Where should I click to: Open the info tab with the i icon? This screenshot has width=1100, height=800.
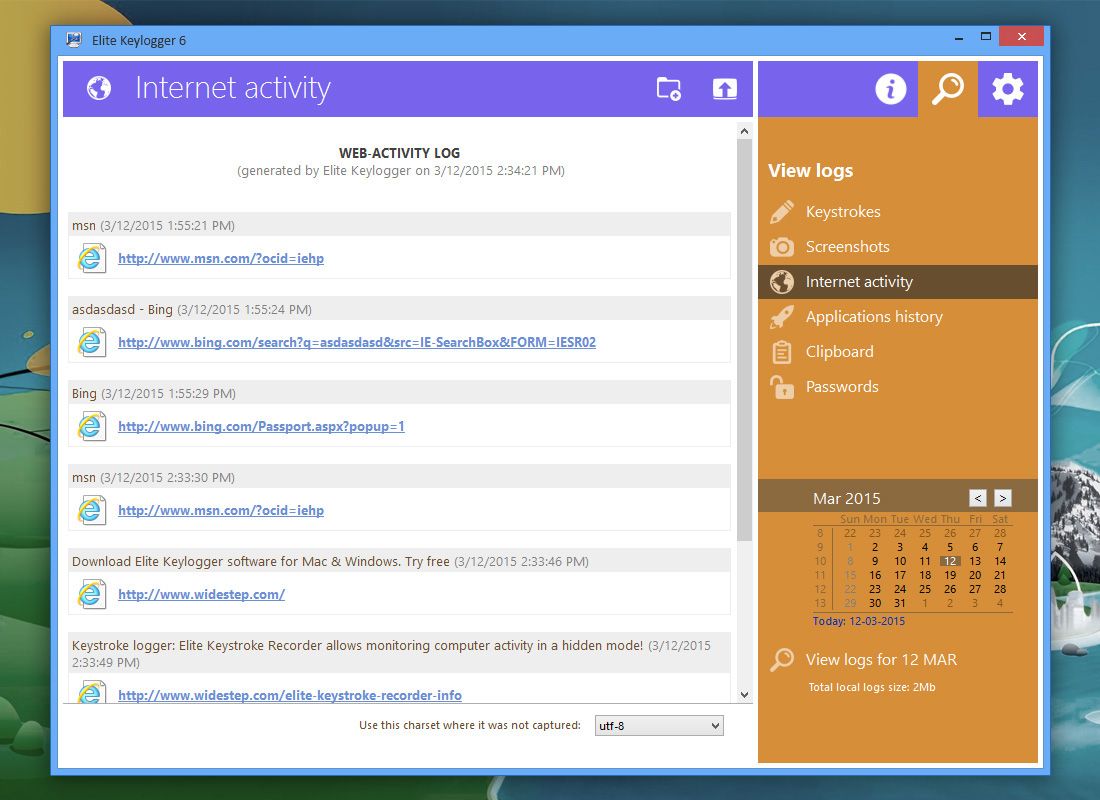coord(890,89)
